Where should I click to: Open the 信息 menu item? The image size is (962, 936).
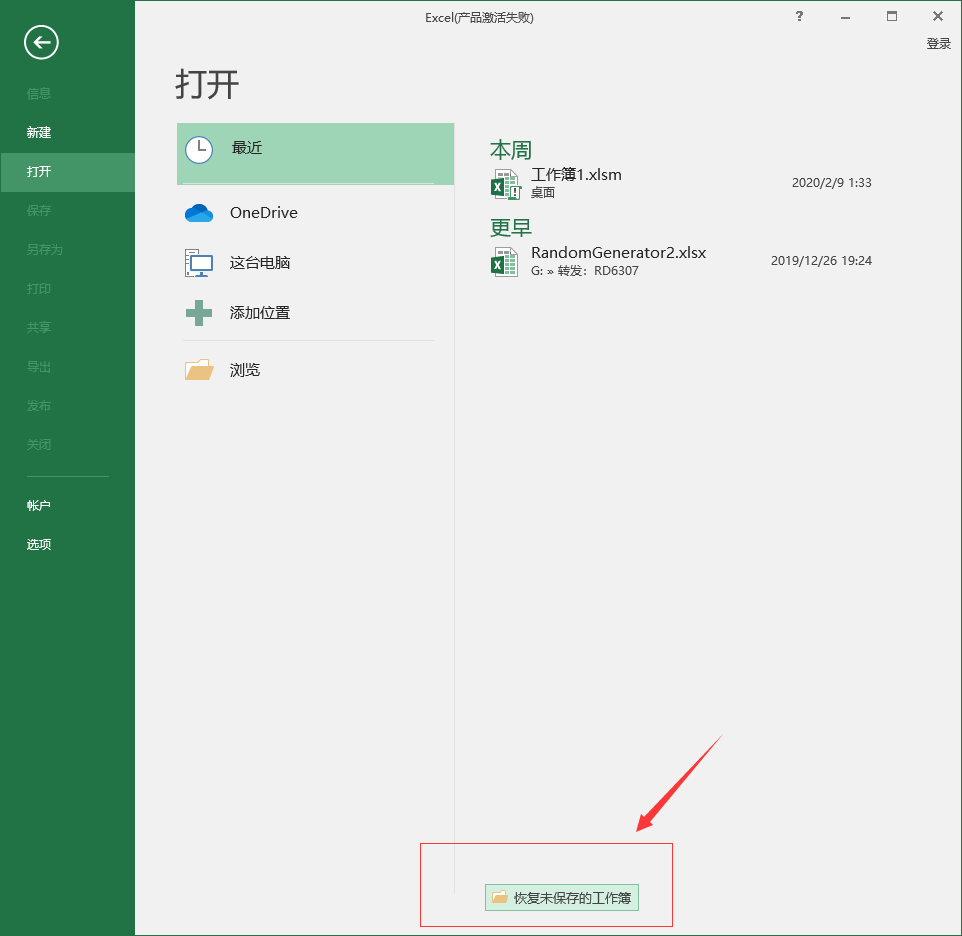[x=39, y=94]
